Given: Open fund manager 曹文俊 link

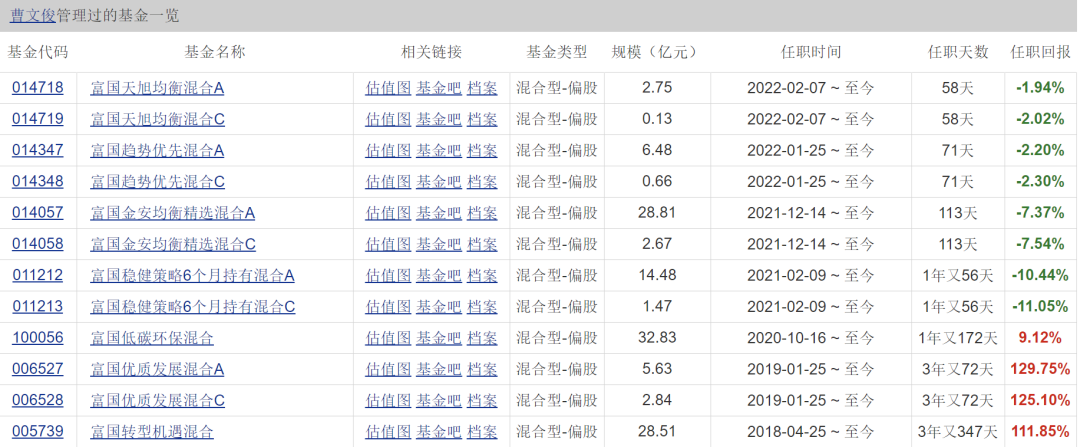Looking at the screenshot, I should (x=32, y=16).
